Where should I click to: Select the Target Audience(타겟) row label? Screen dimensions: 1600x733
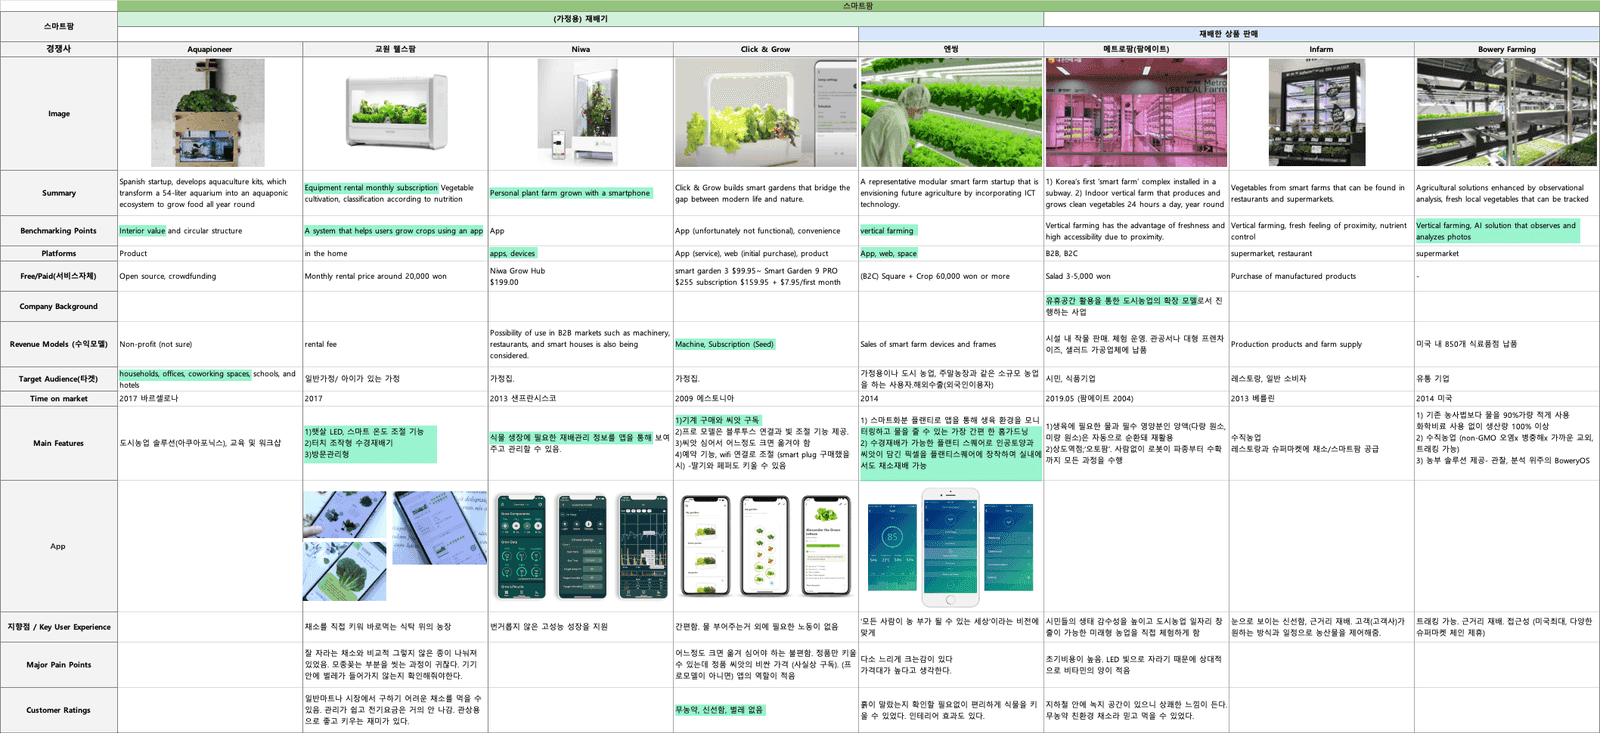[59, 379]
